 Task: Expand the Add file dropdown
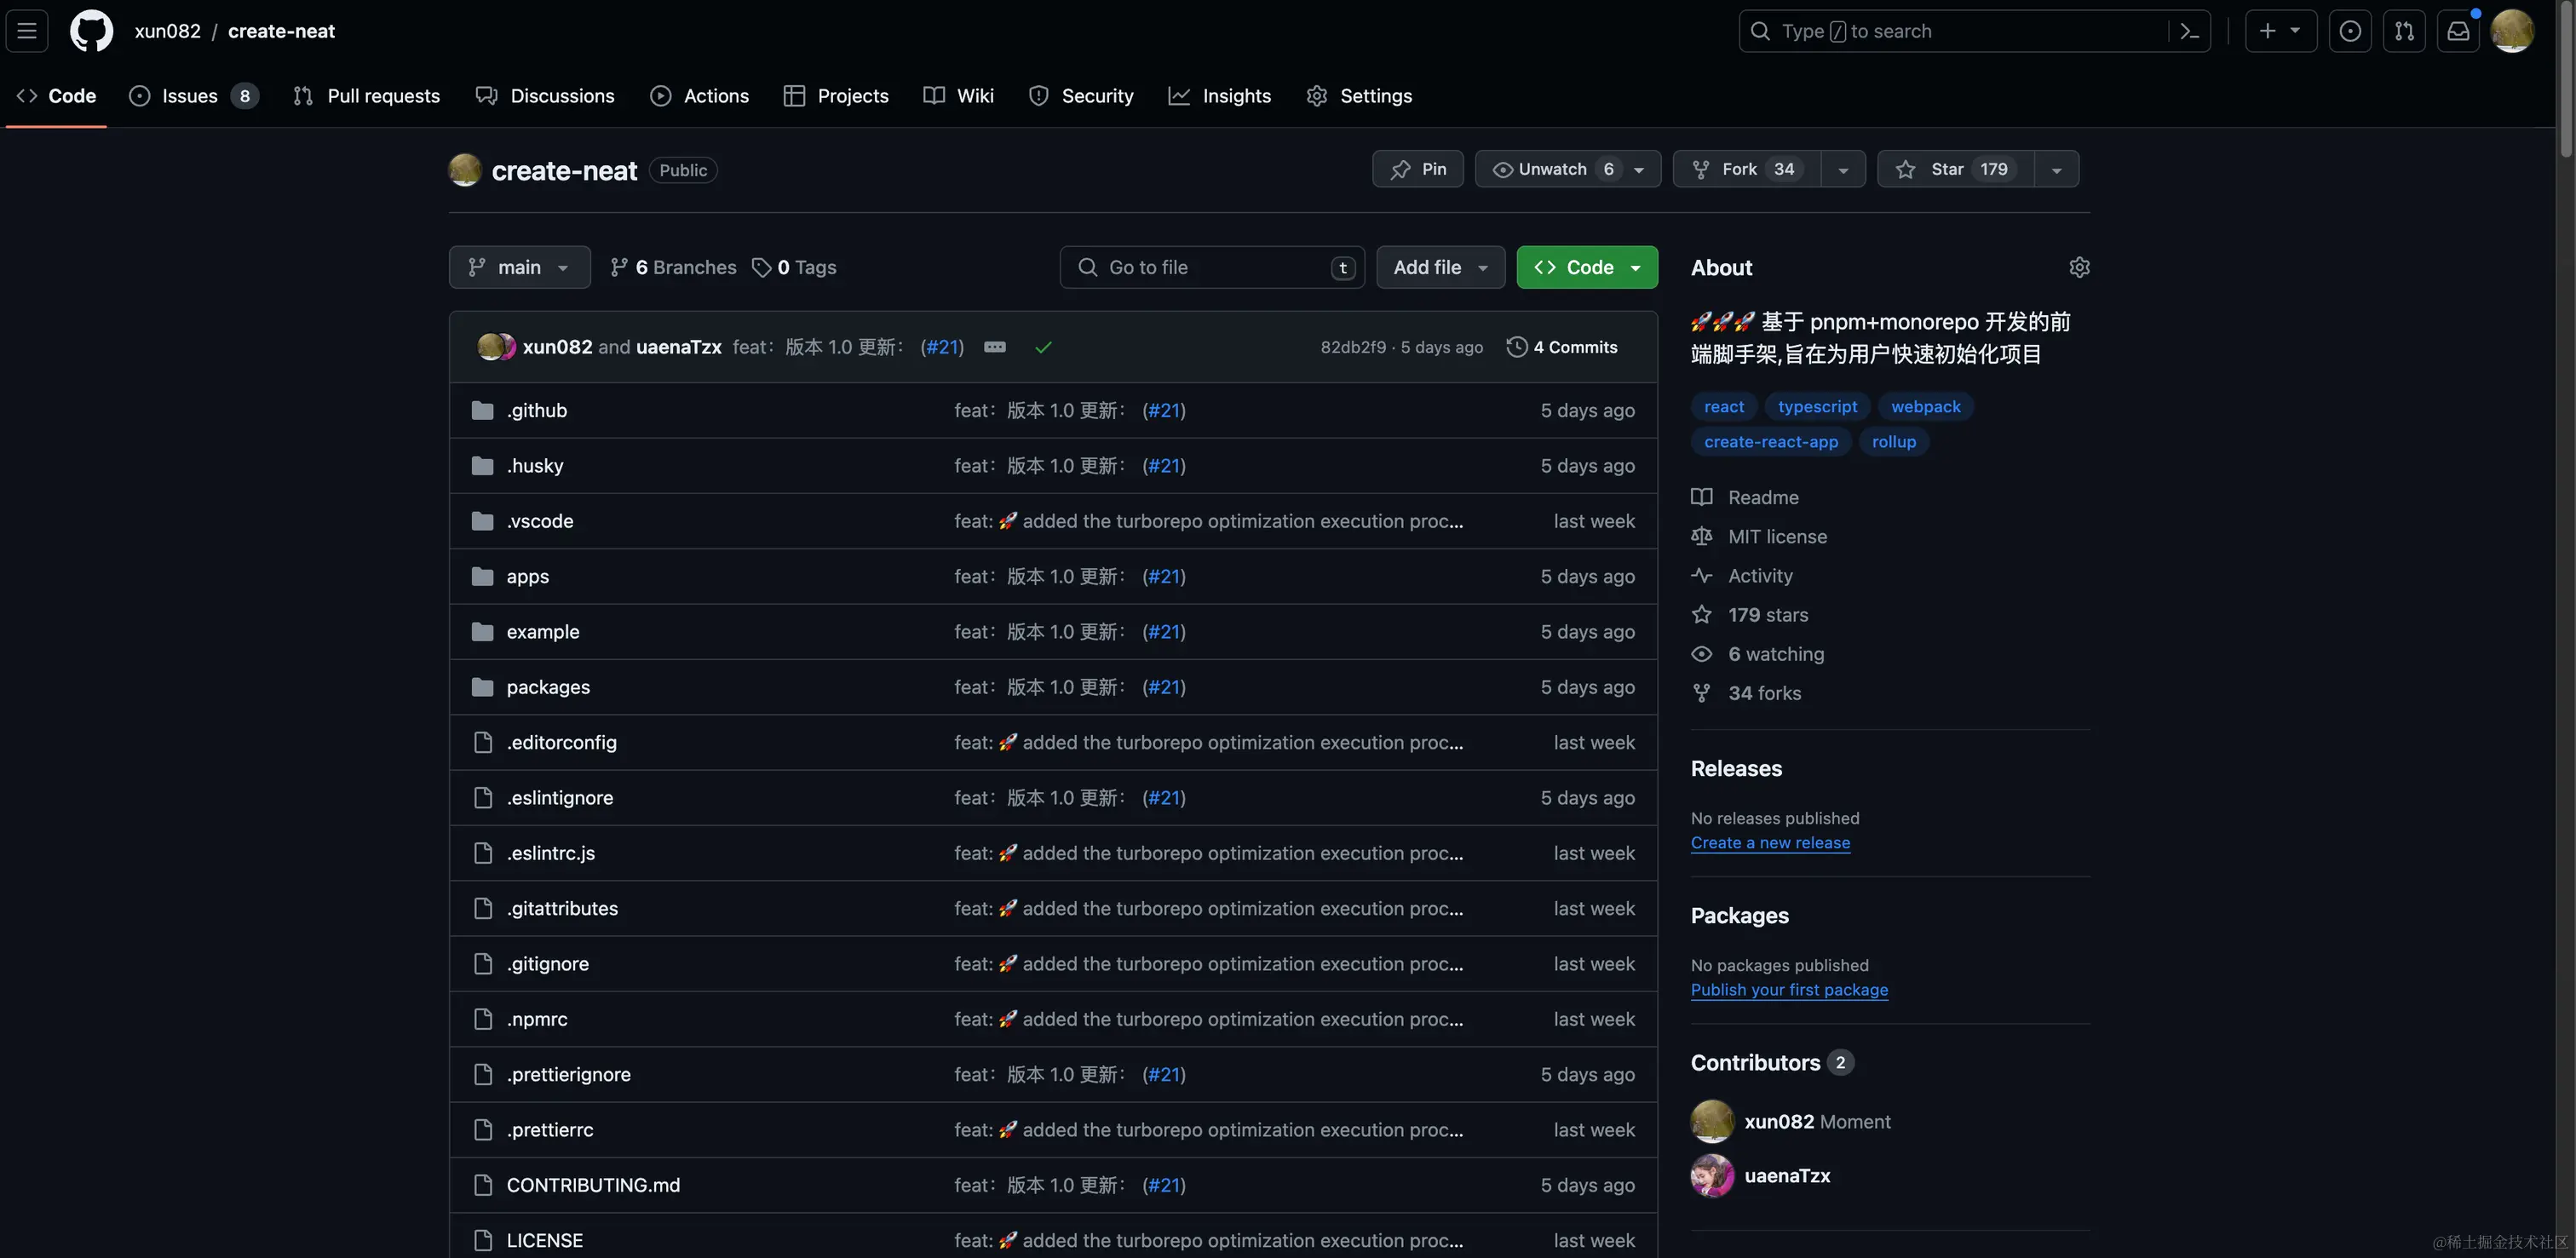click(1440, 267)
